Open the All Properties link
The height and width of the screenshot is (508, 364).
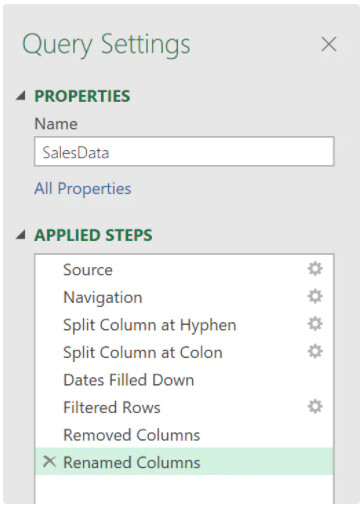pyautogui.click(x=83, y=189)
